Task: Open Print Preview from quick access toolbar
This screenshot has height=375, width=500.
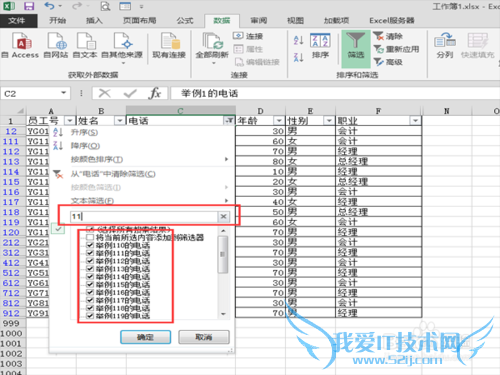Action: (x=105, y=6)
